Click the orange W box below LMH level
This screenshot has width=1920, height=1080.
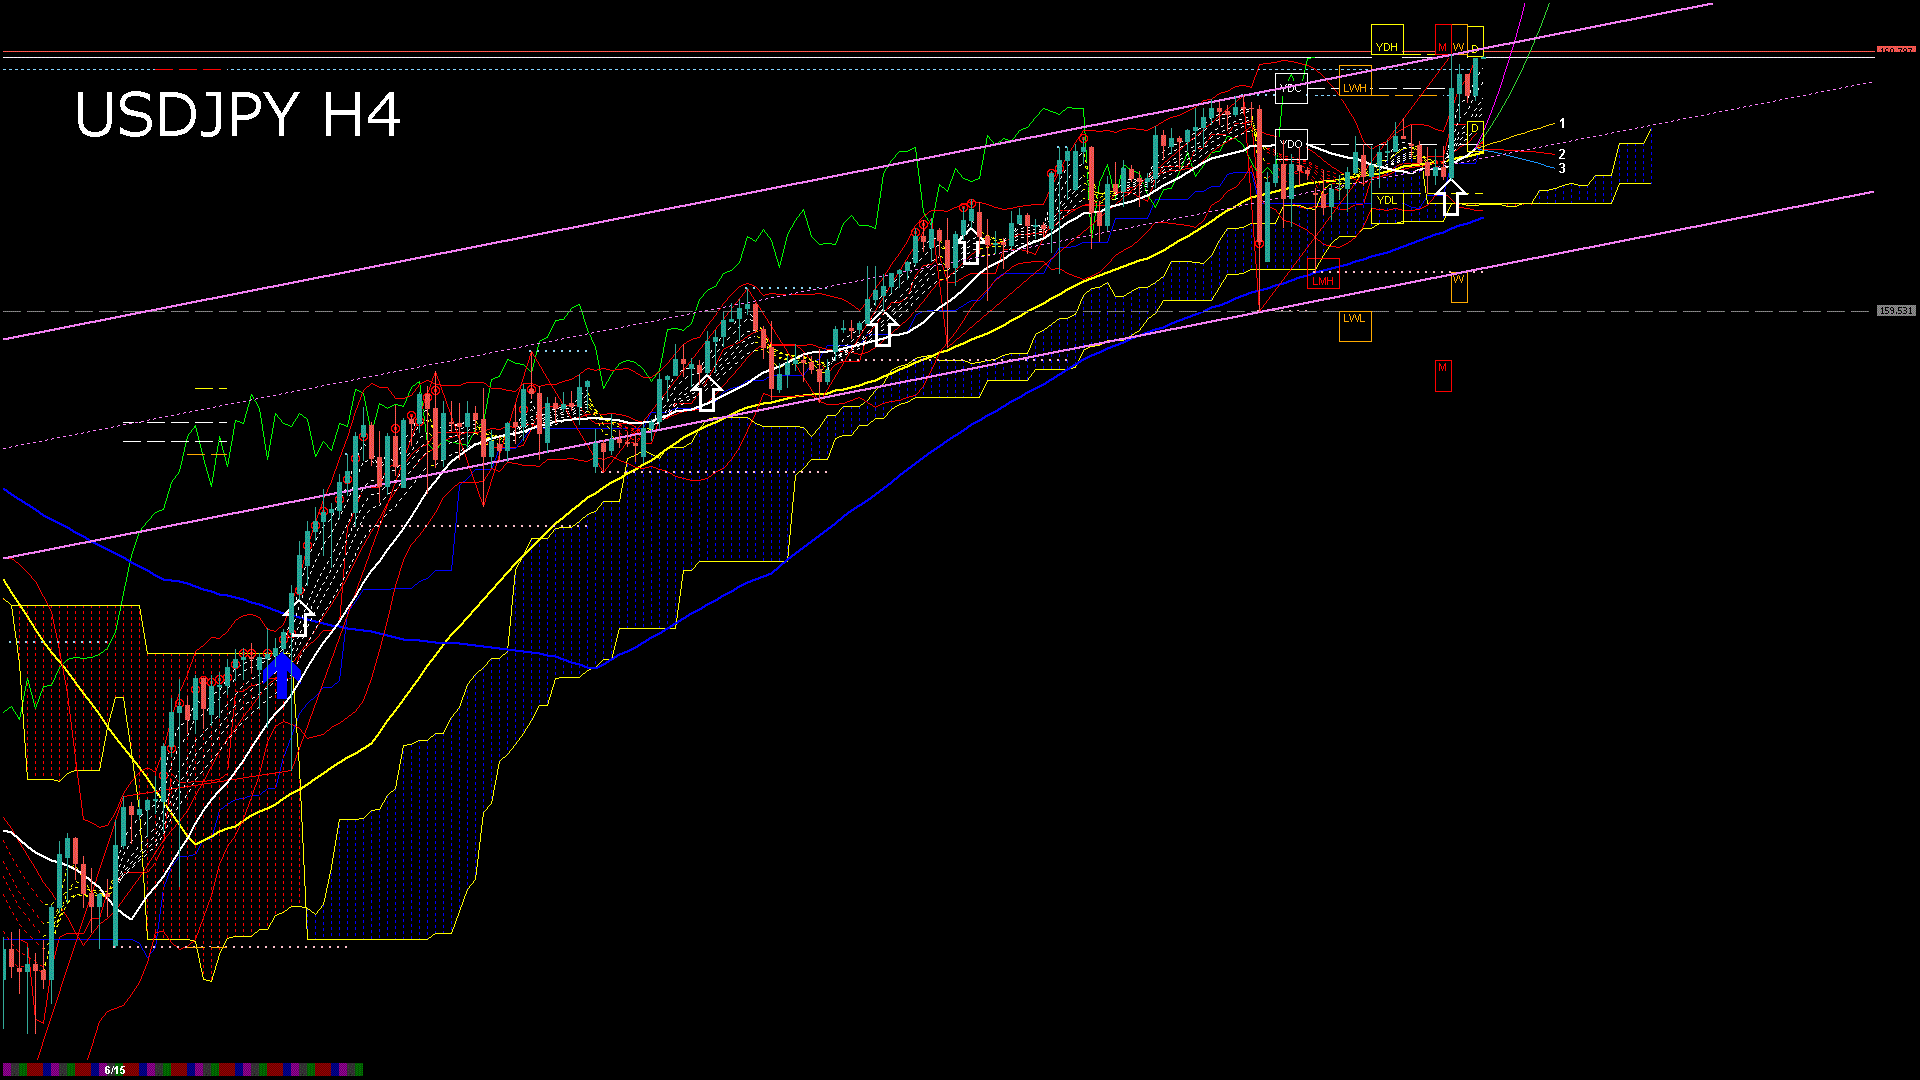[x=1459, y=286]
